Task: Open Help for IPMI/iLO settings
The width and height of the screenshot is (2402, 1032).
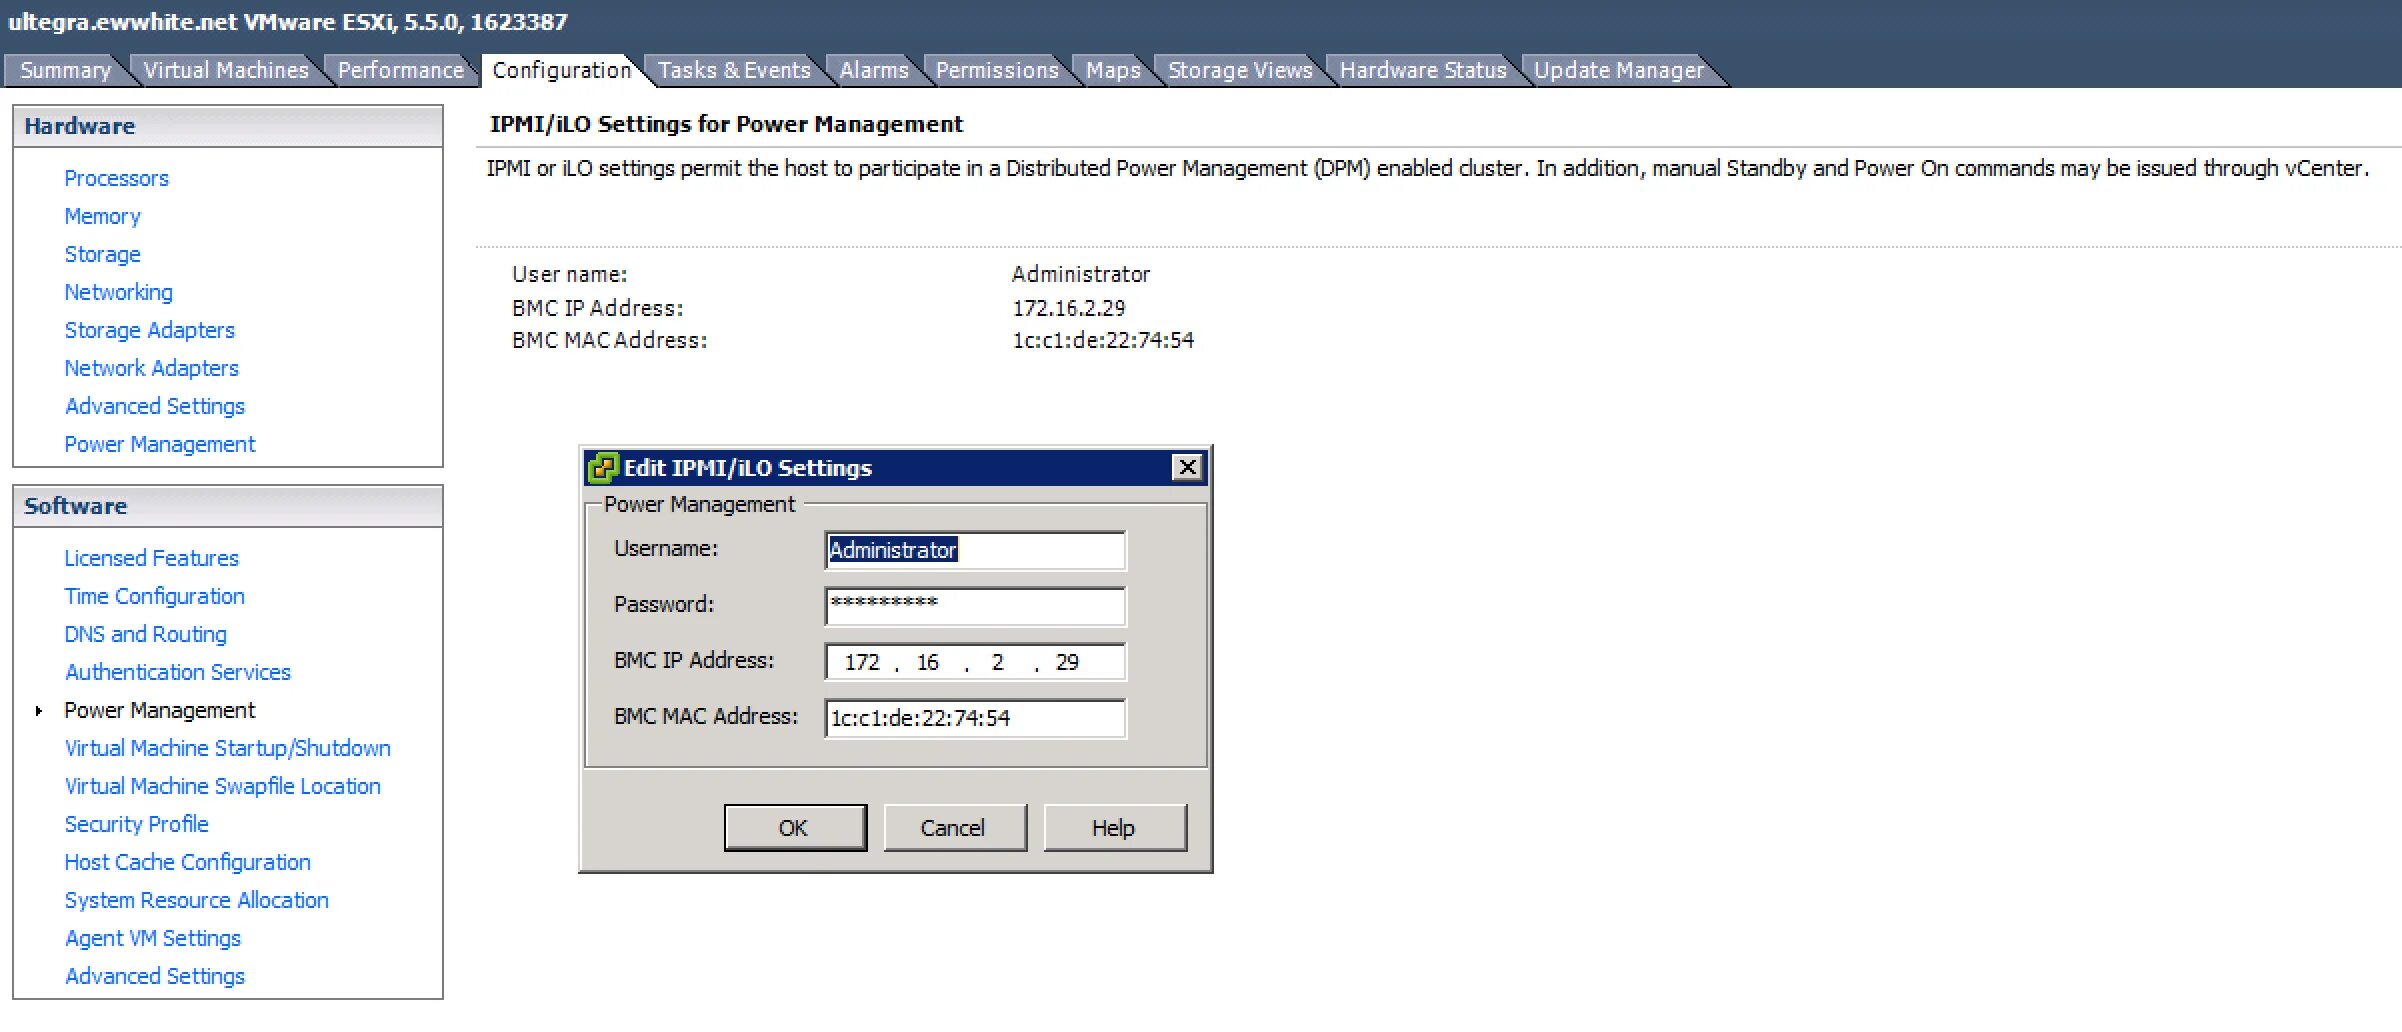Action: (x=1114, y=828)
